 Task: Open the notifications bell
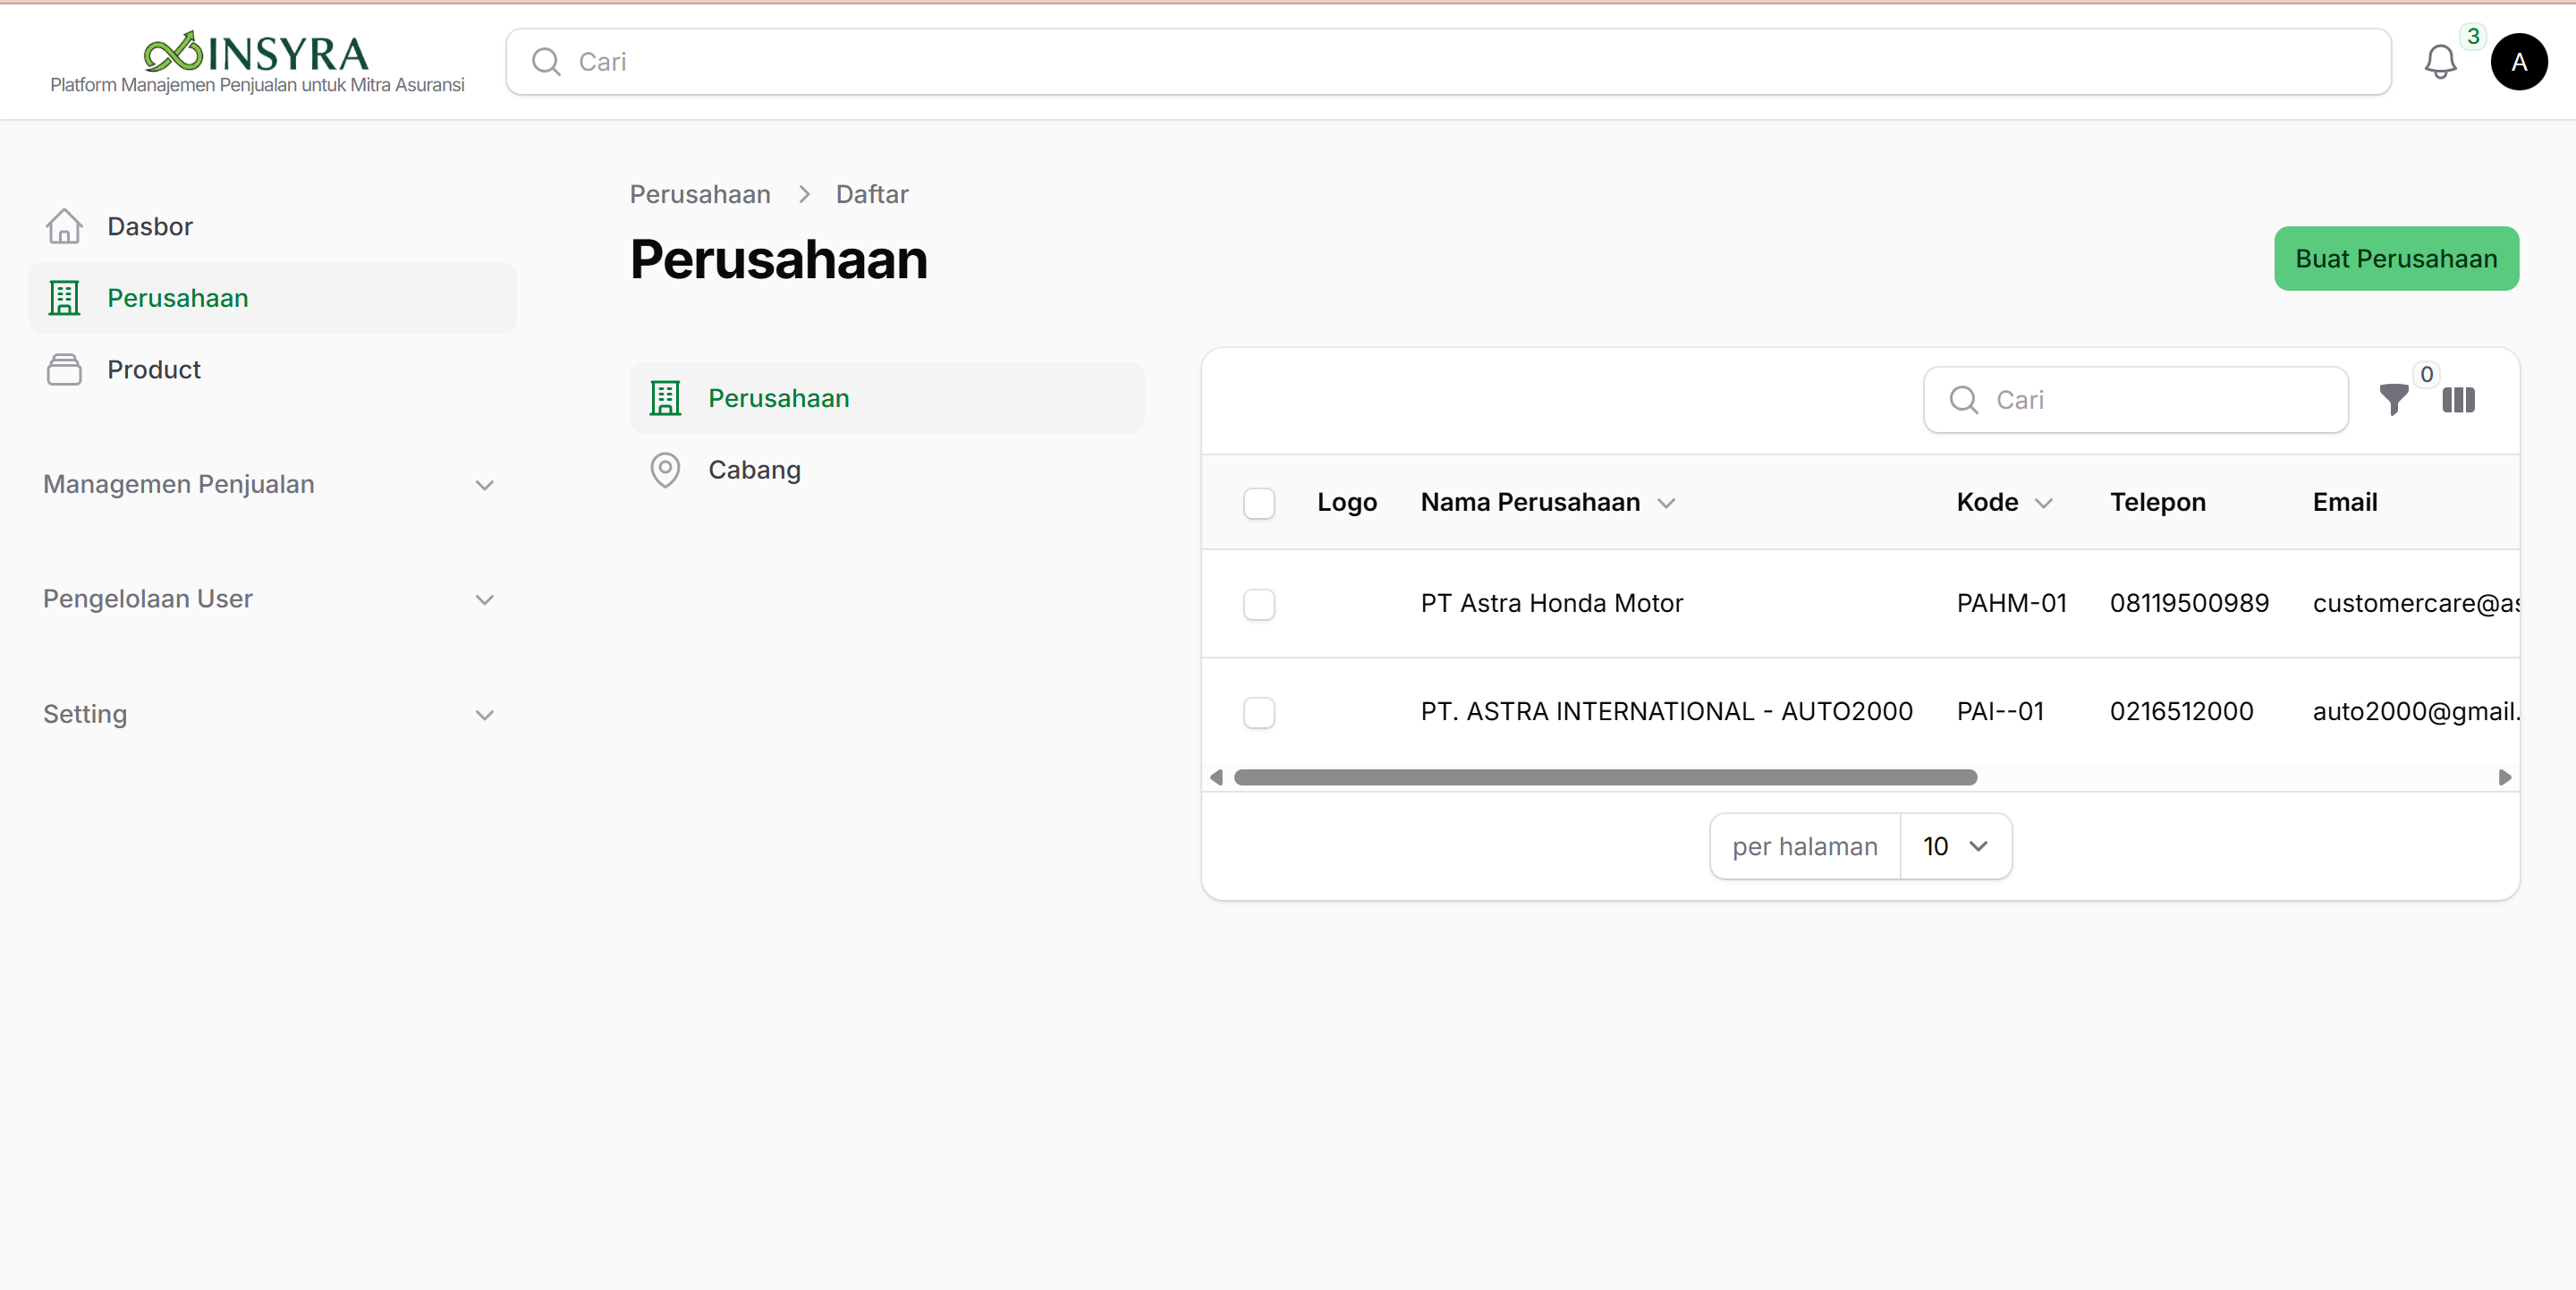[2440, 62]
